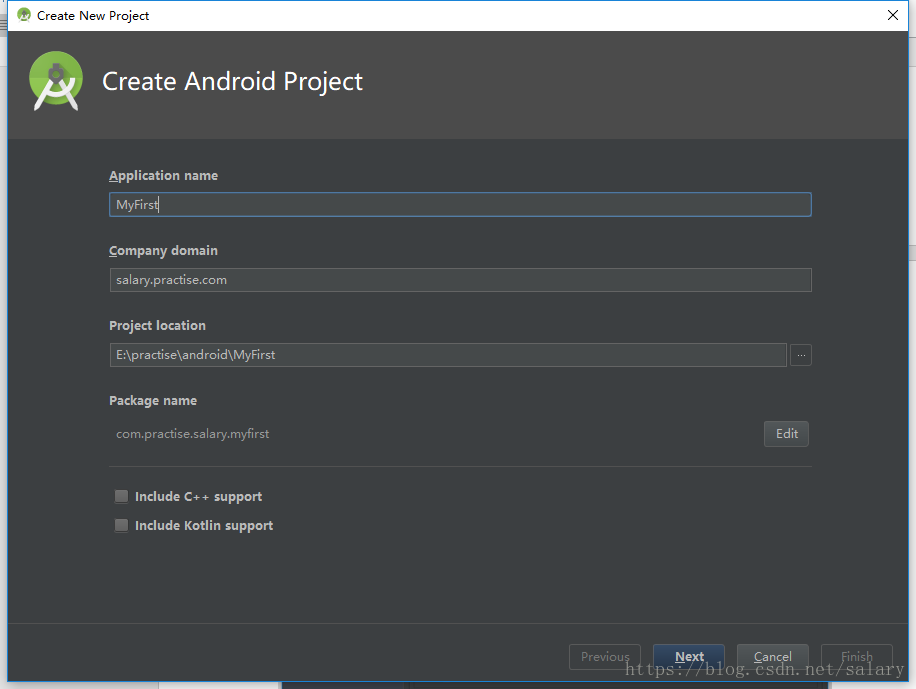Click the Application name input field

point(460,205)
